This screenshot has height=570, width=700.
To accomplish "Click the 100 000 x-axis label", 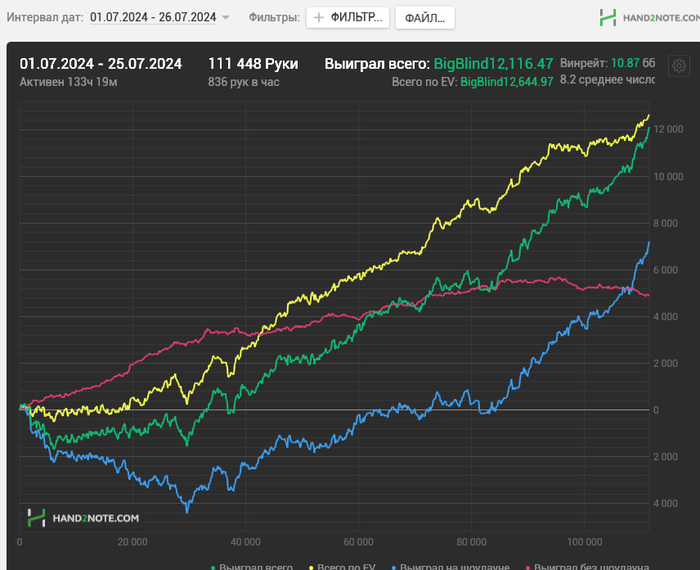I will [584, 542].
